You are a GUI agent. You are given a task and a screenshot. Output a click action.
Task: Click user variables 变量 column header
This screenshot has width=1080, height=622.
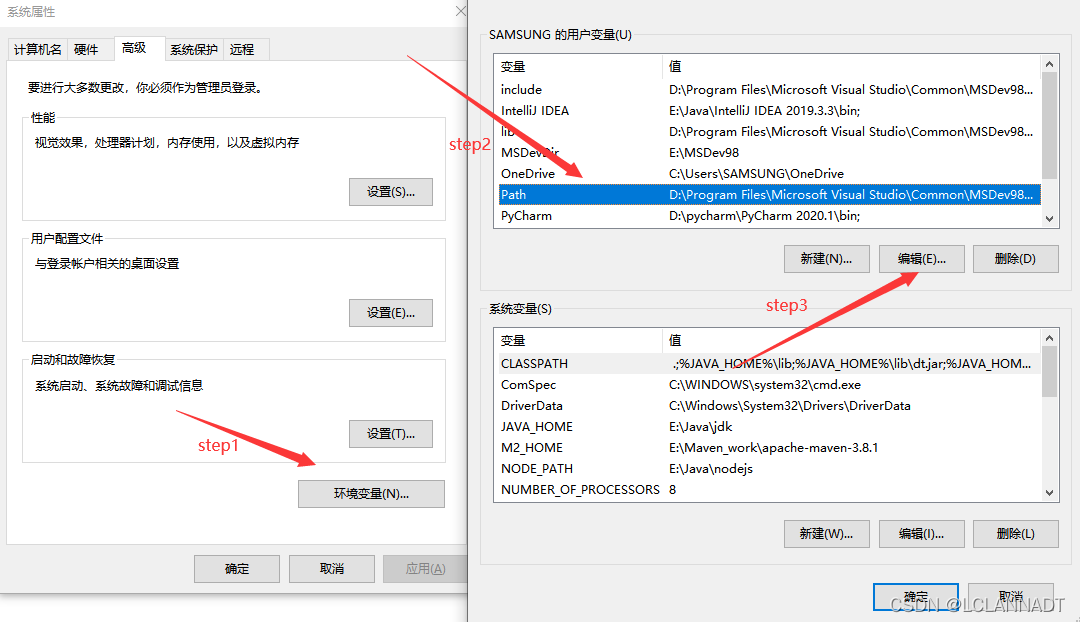pyautogui.click(x=579, y=67)
